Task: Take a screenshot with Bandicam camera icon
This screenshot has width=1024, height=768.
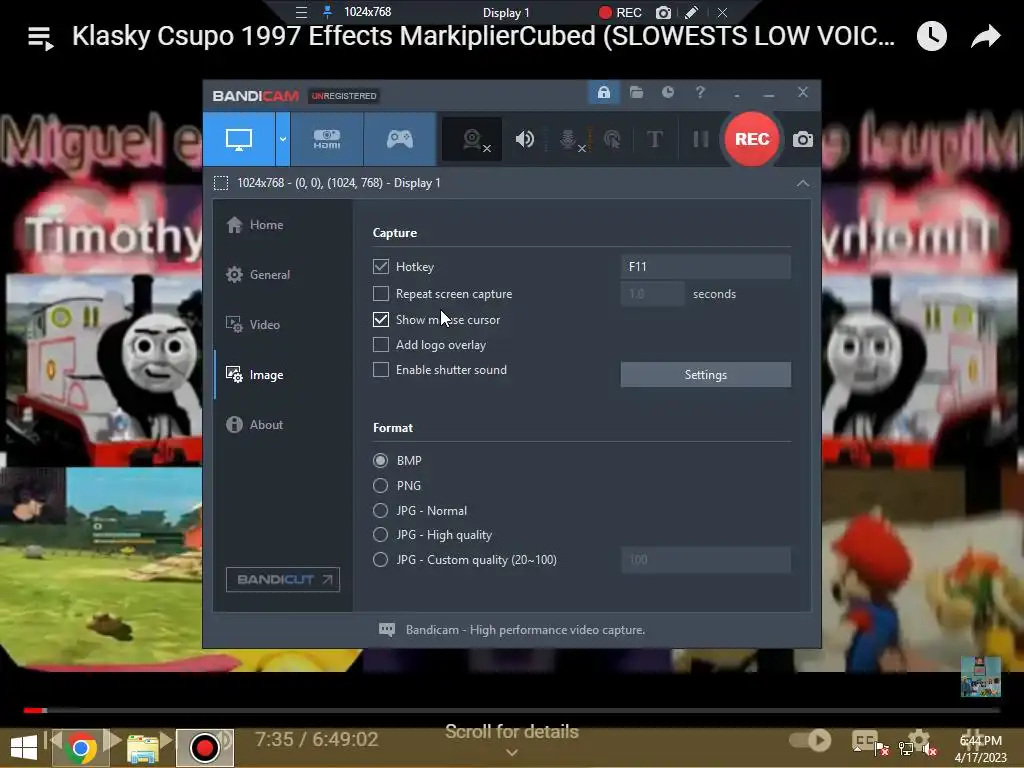Action: coord(803,139)
